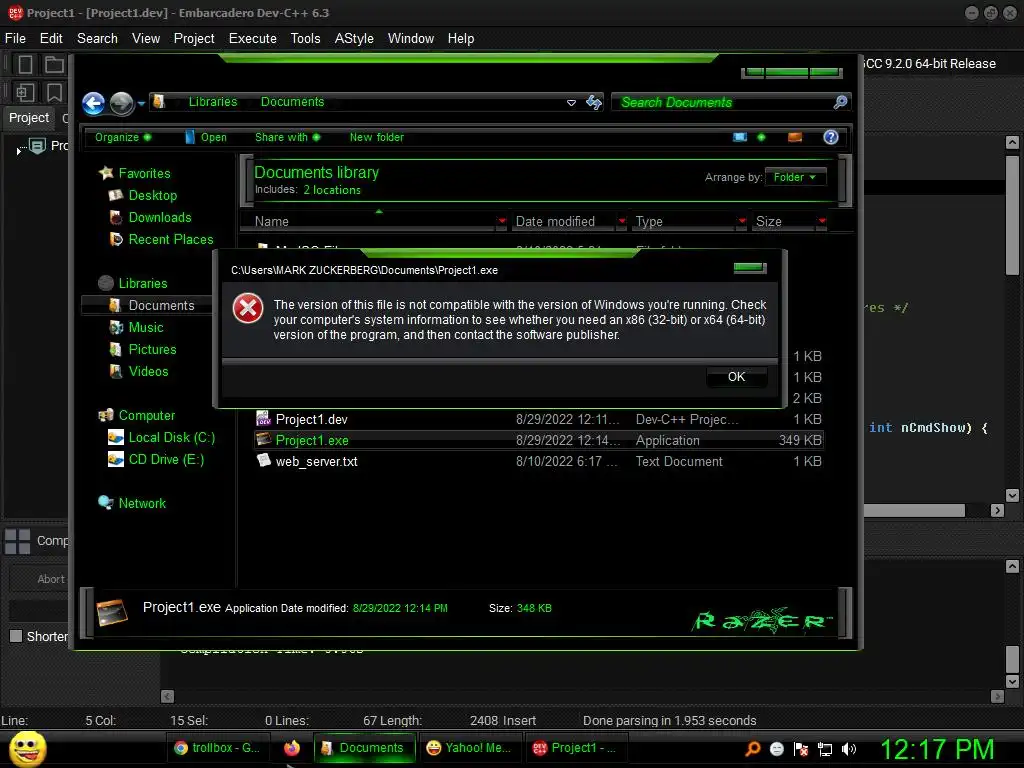
Task: Click the Dev-C++ open folder toolbar icon
Action: point(54,64)
